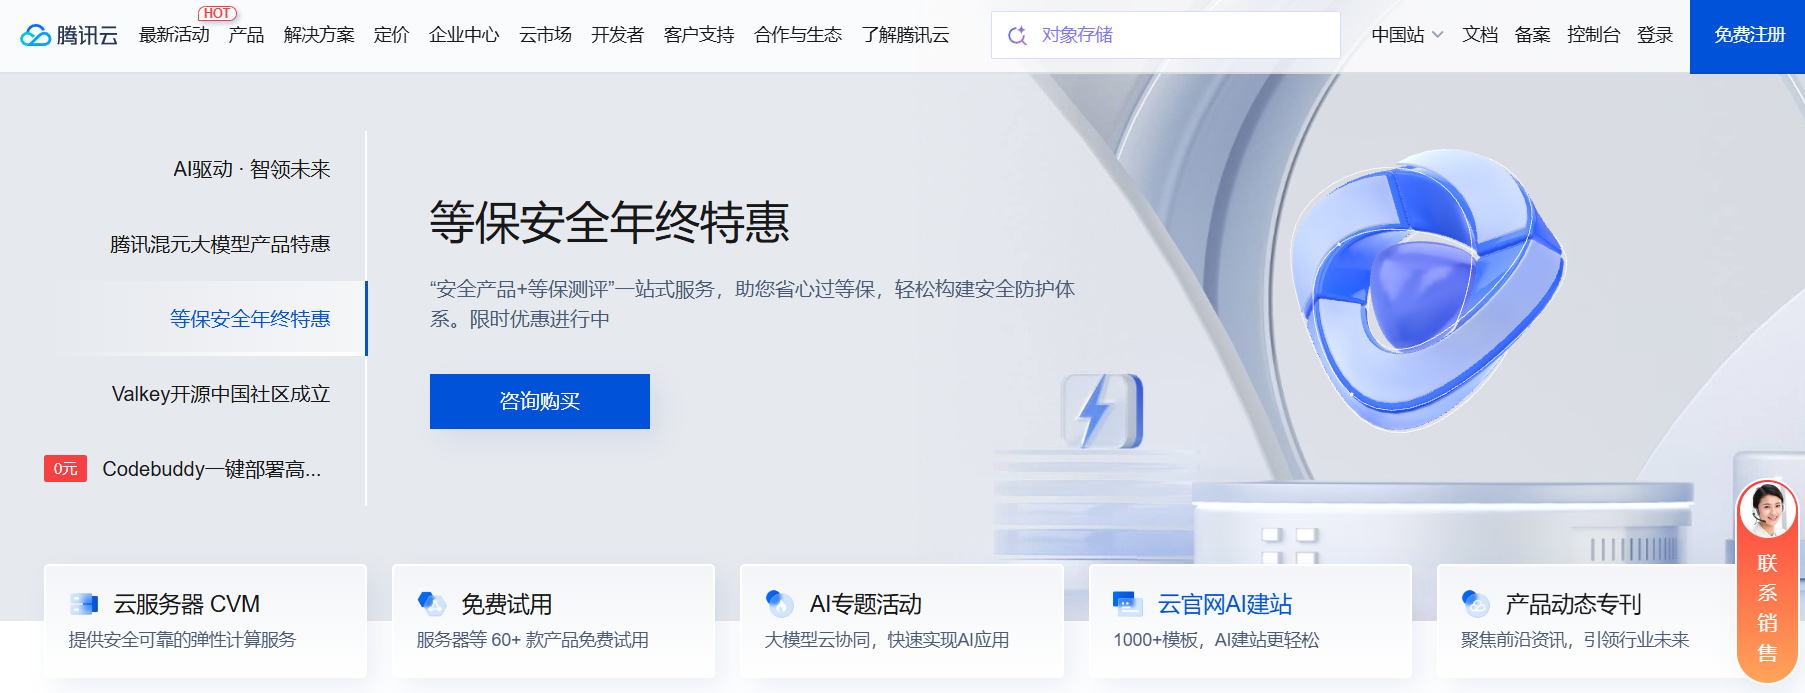The height and width of the screenshot is (693, 1805).
Task: Click the 云服务器 CVM card icon
Action: [x=84, y=604]
